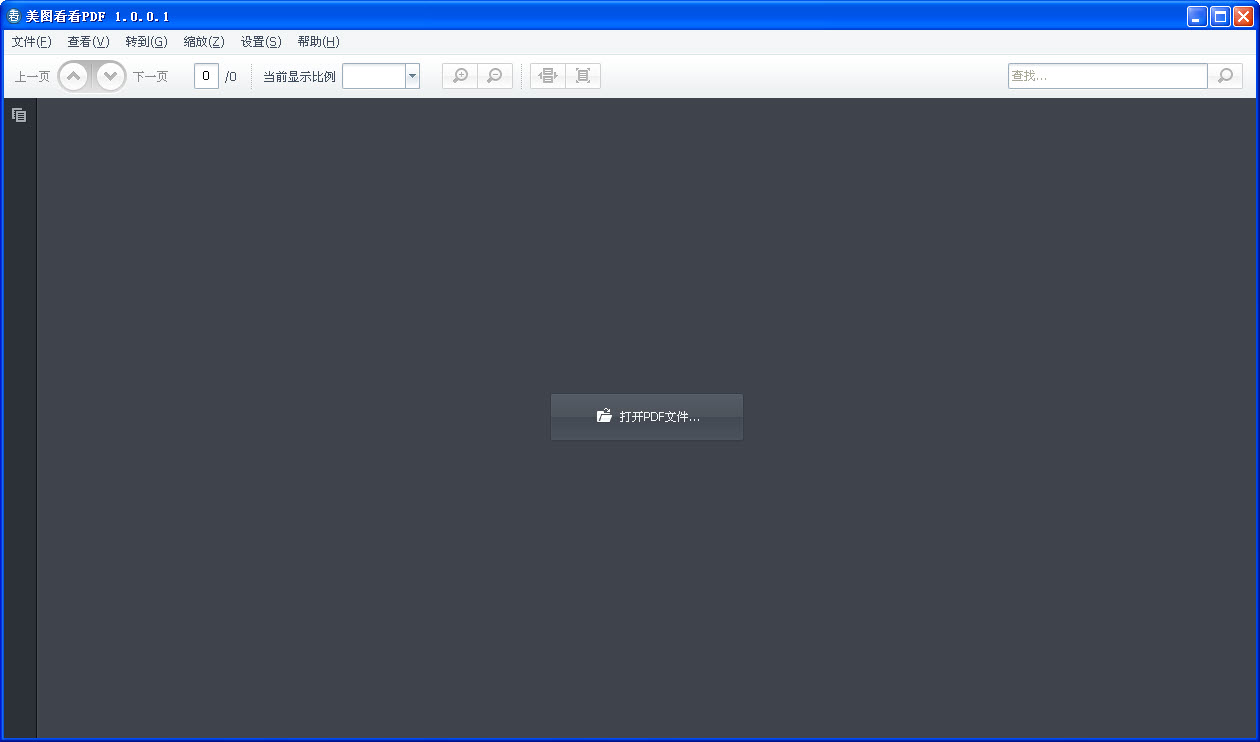Click the zoom out magnifier icon
The height and width of the screenshot is (742, 1260).
pos(494,76)
